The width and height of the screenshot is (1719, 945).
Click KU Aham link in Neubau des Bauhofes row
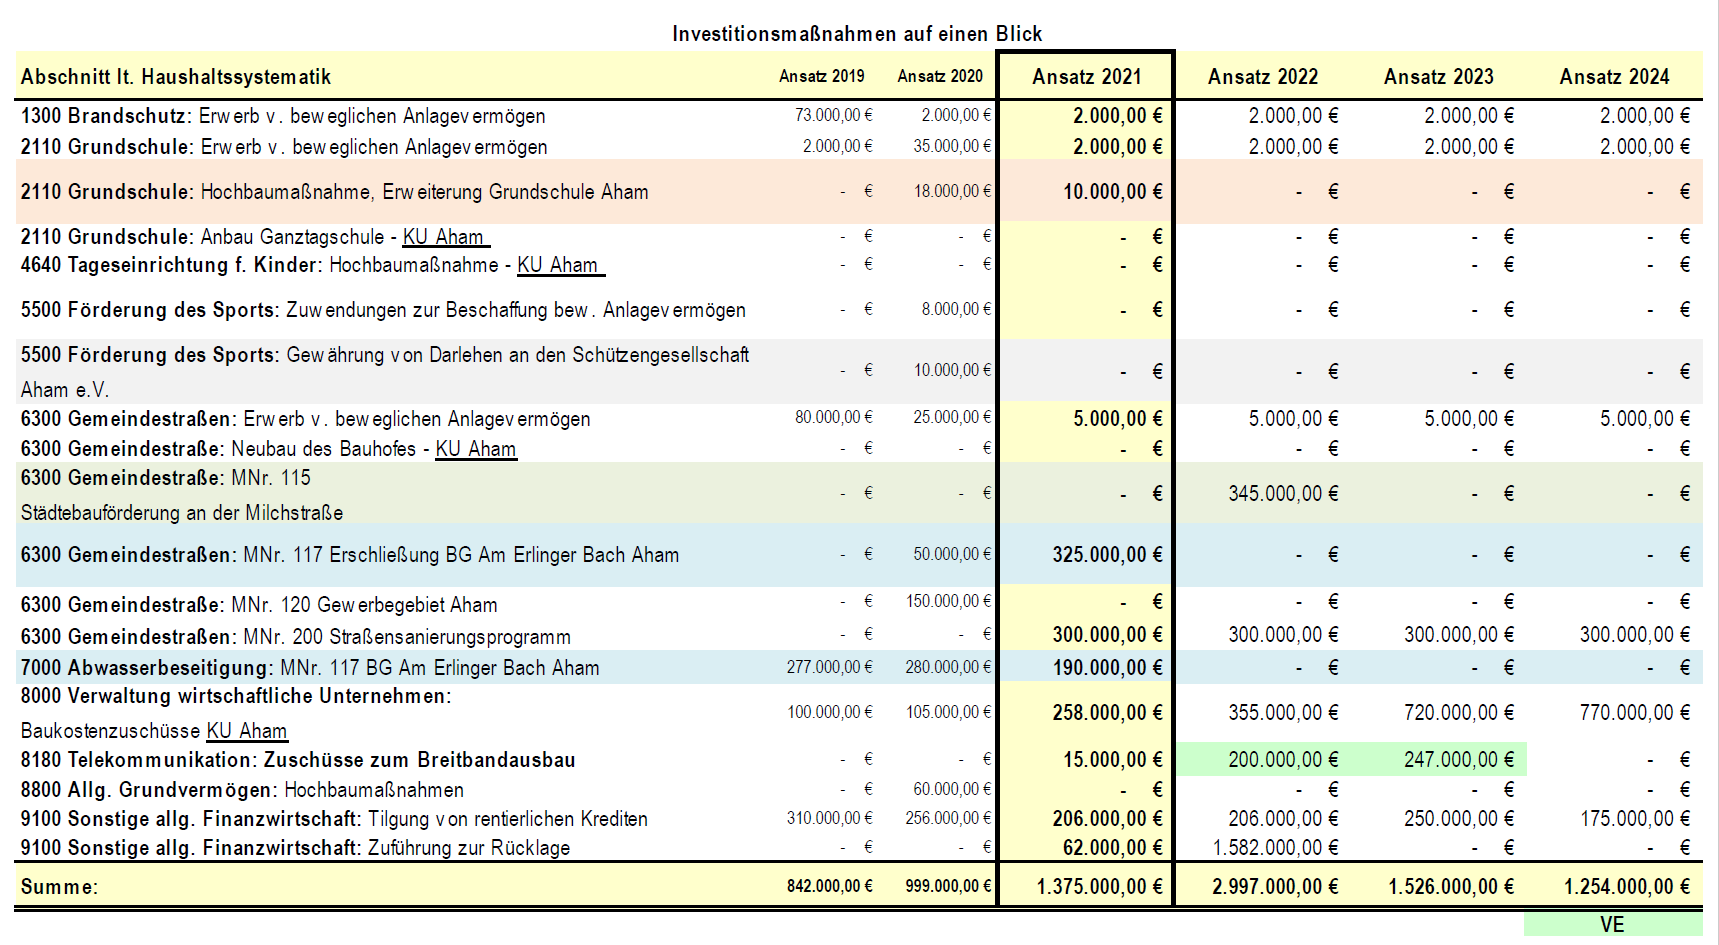point(476,449)
